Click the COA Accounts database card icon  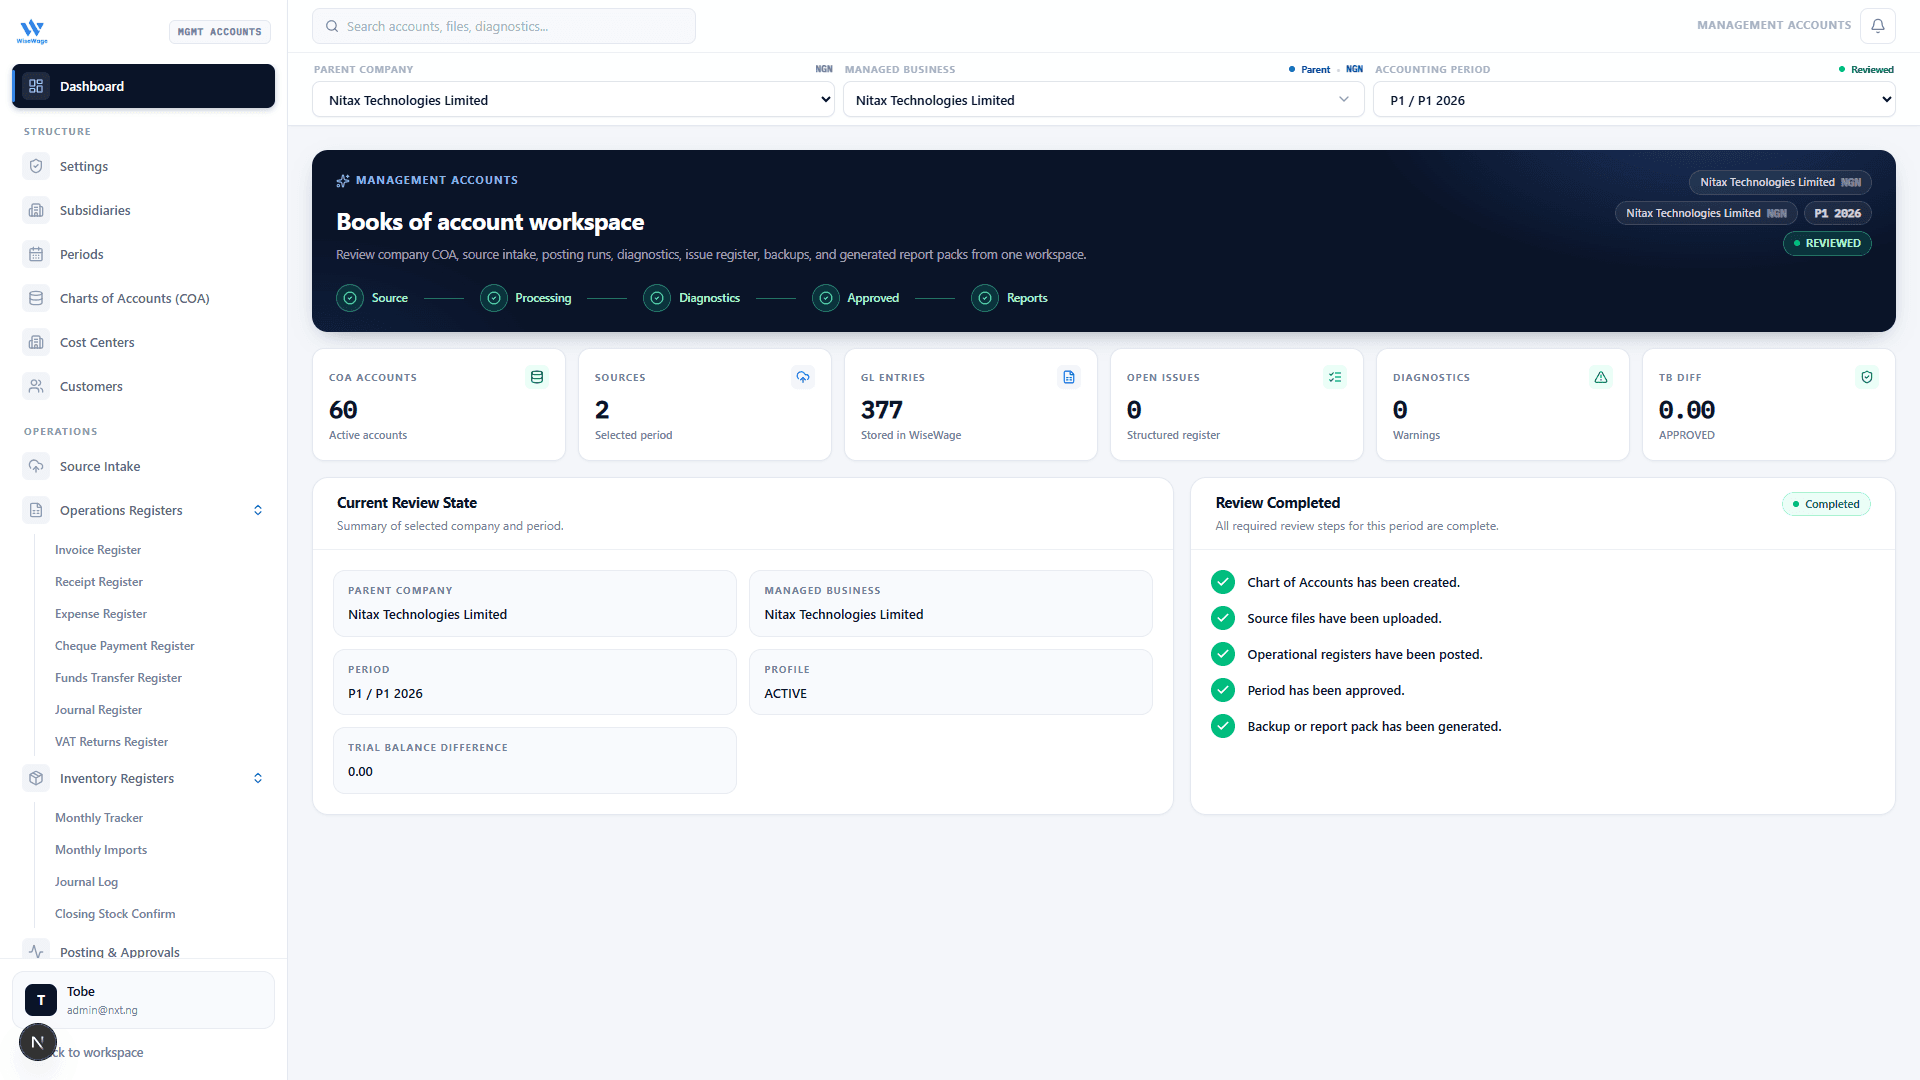point(537,377)
